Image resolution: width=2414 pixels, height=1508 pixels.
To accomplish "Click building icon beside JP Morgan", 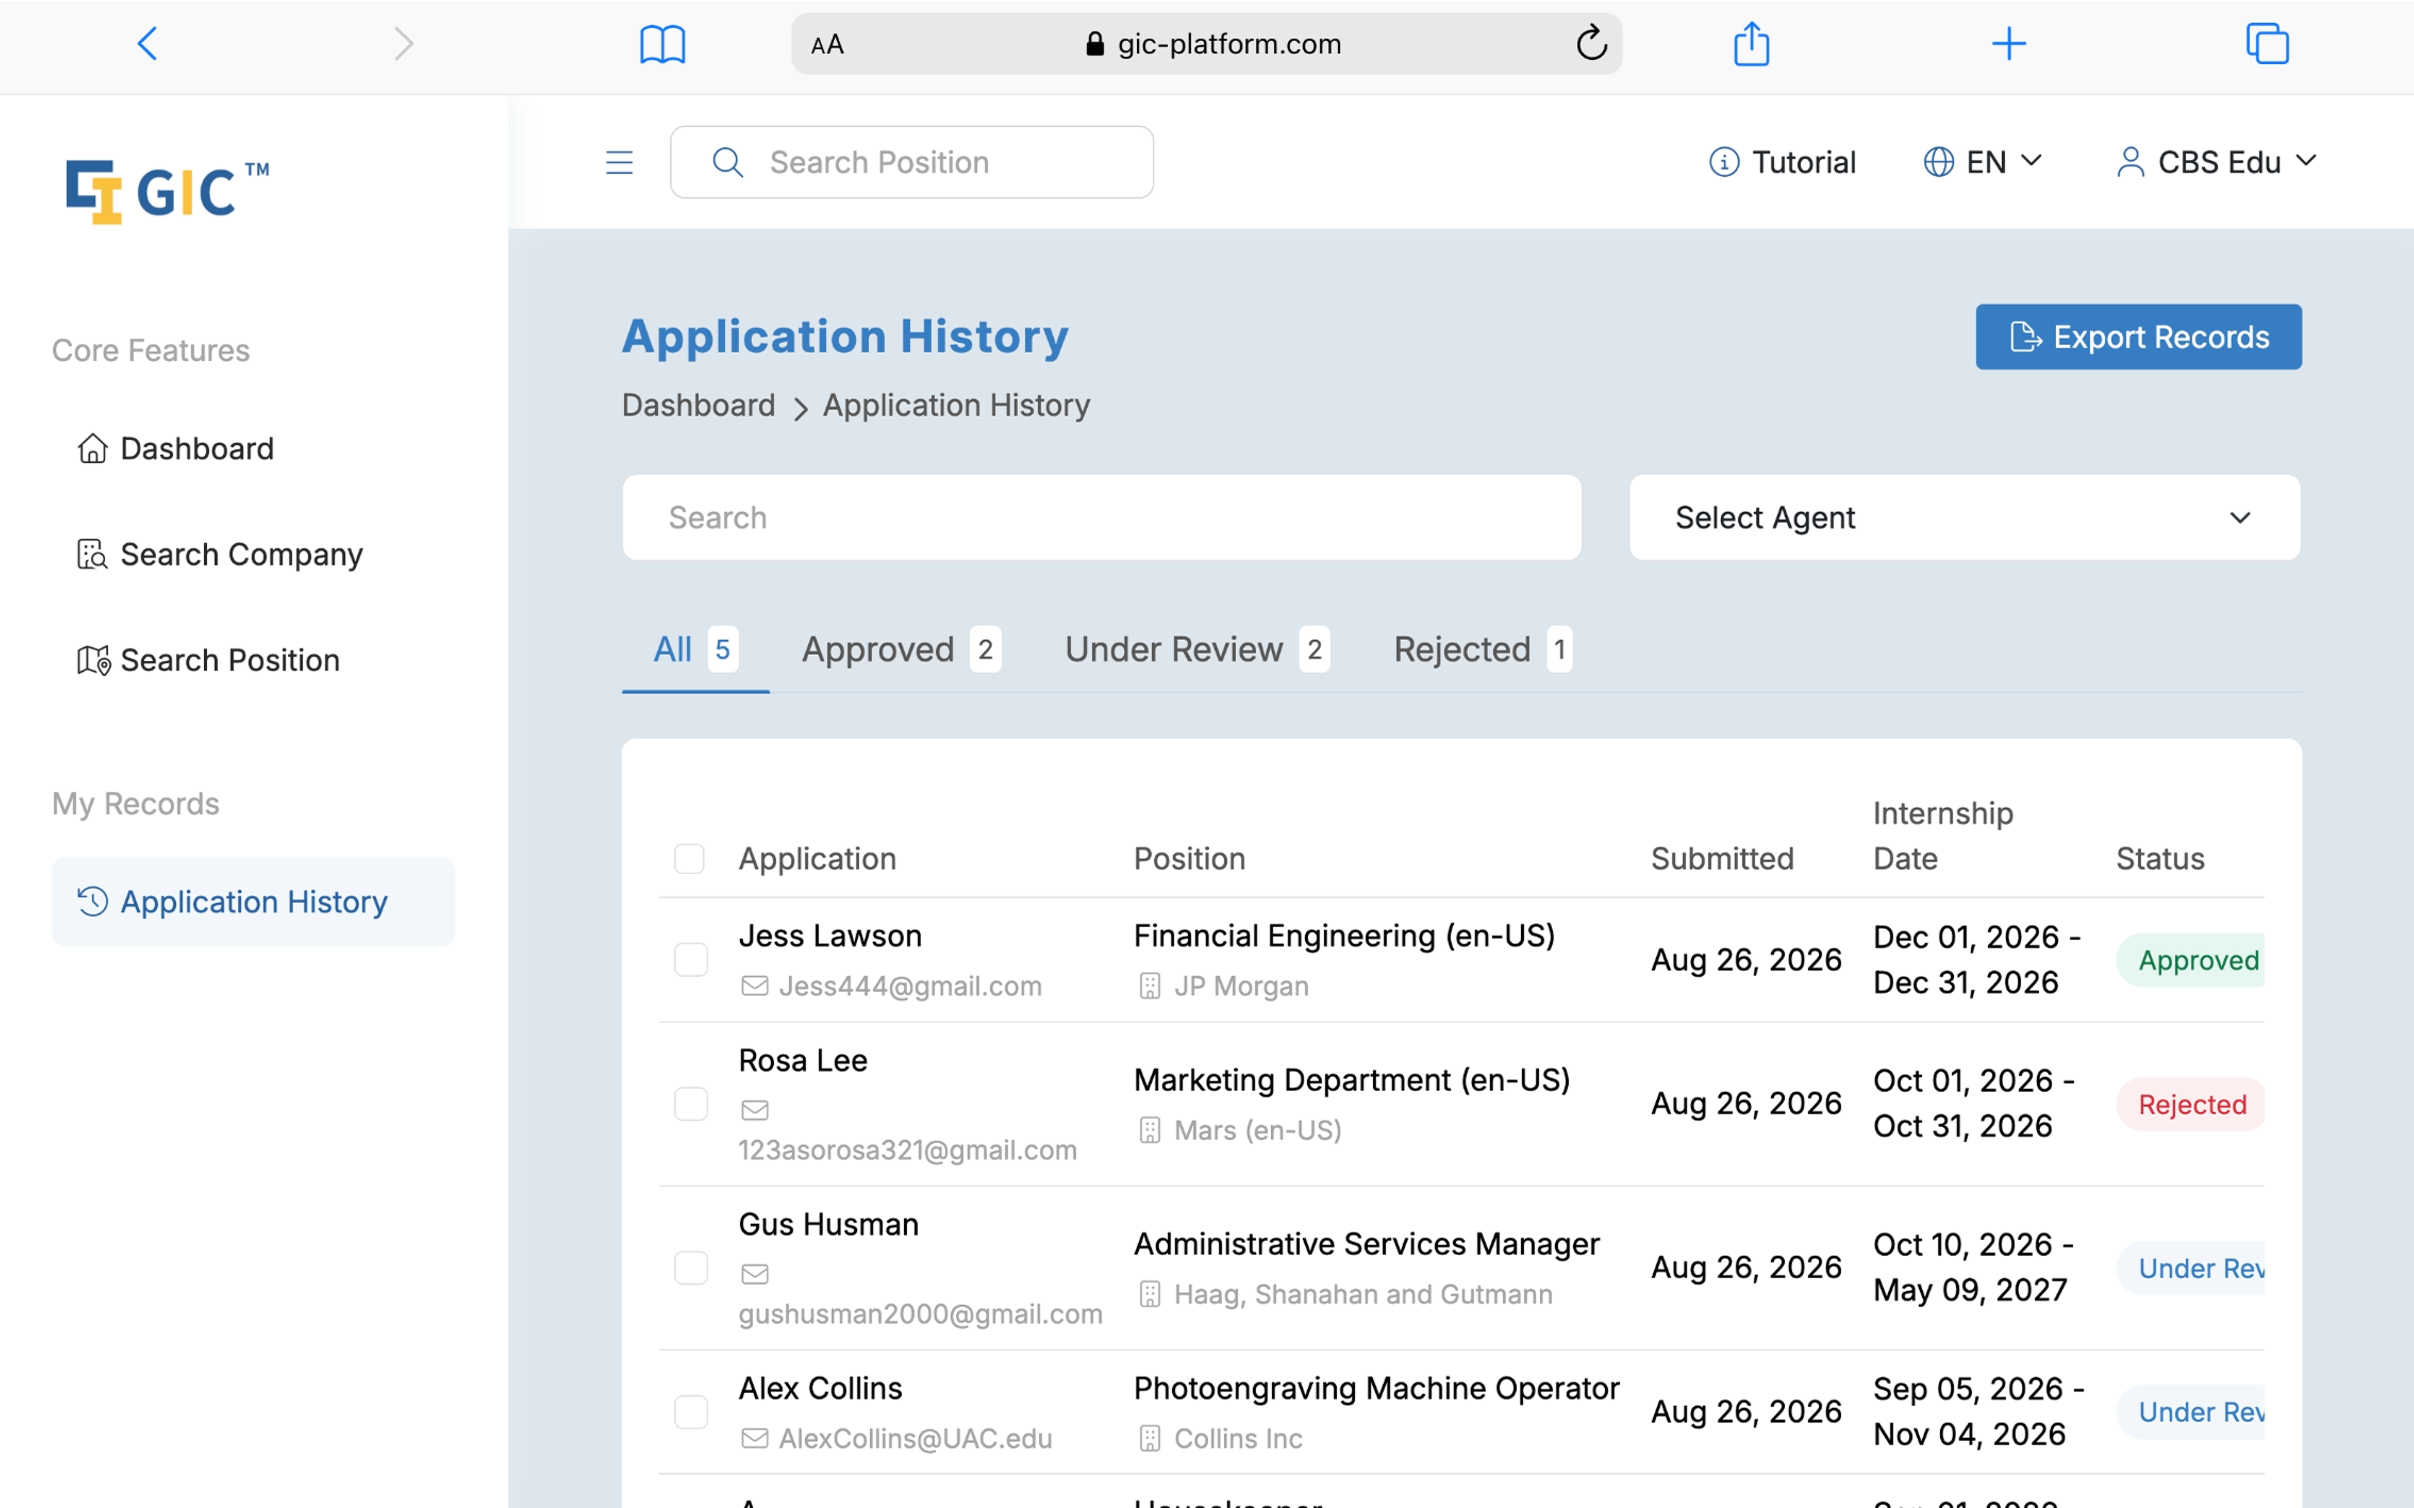I will pos(1149,986).
